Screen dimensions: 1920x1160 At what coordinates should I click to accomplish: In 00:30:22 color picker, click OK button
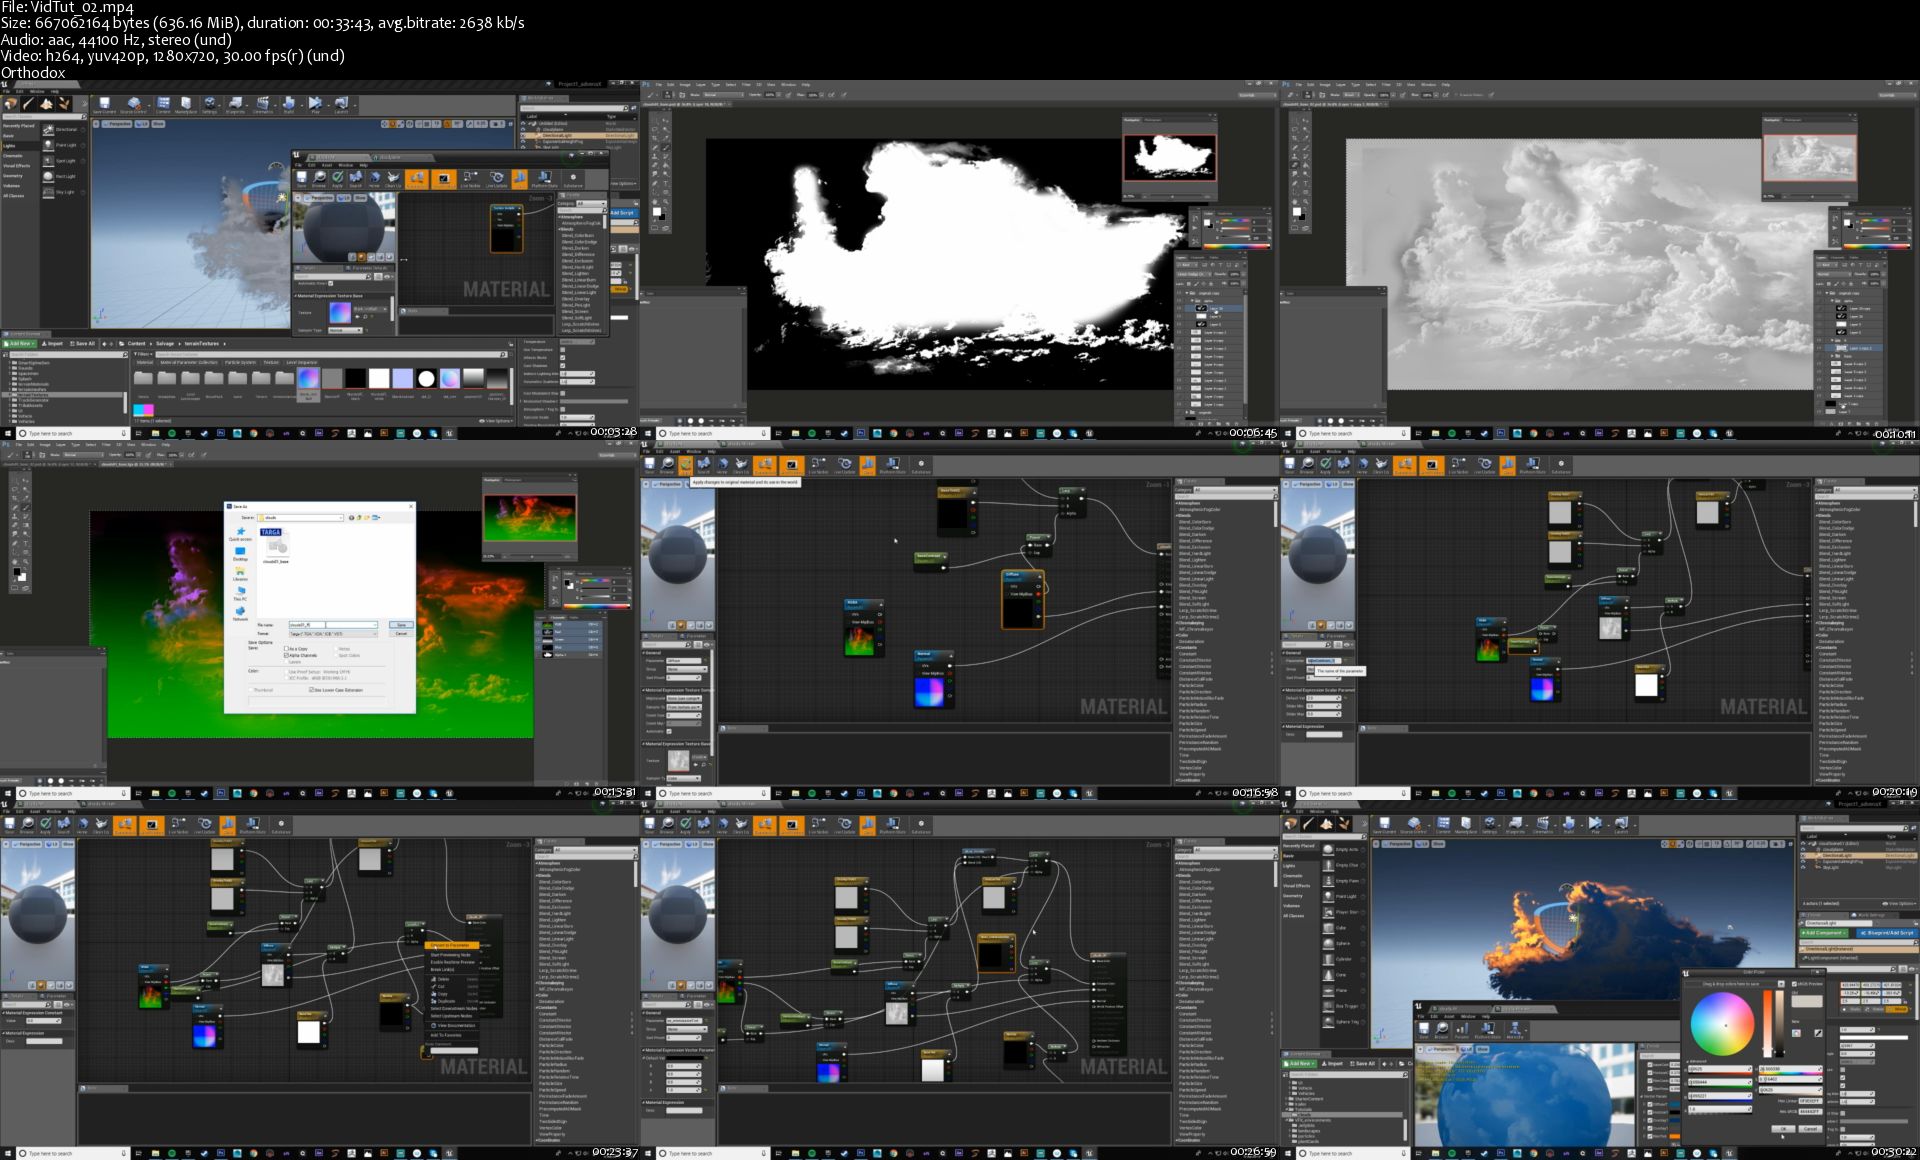[1783, 1128]
